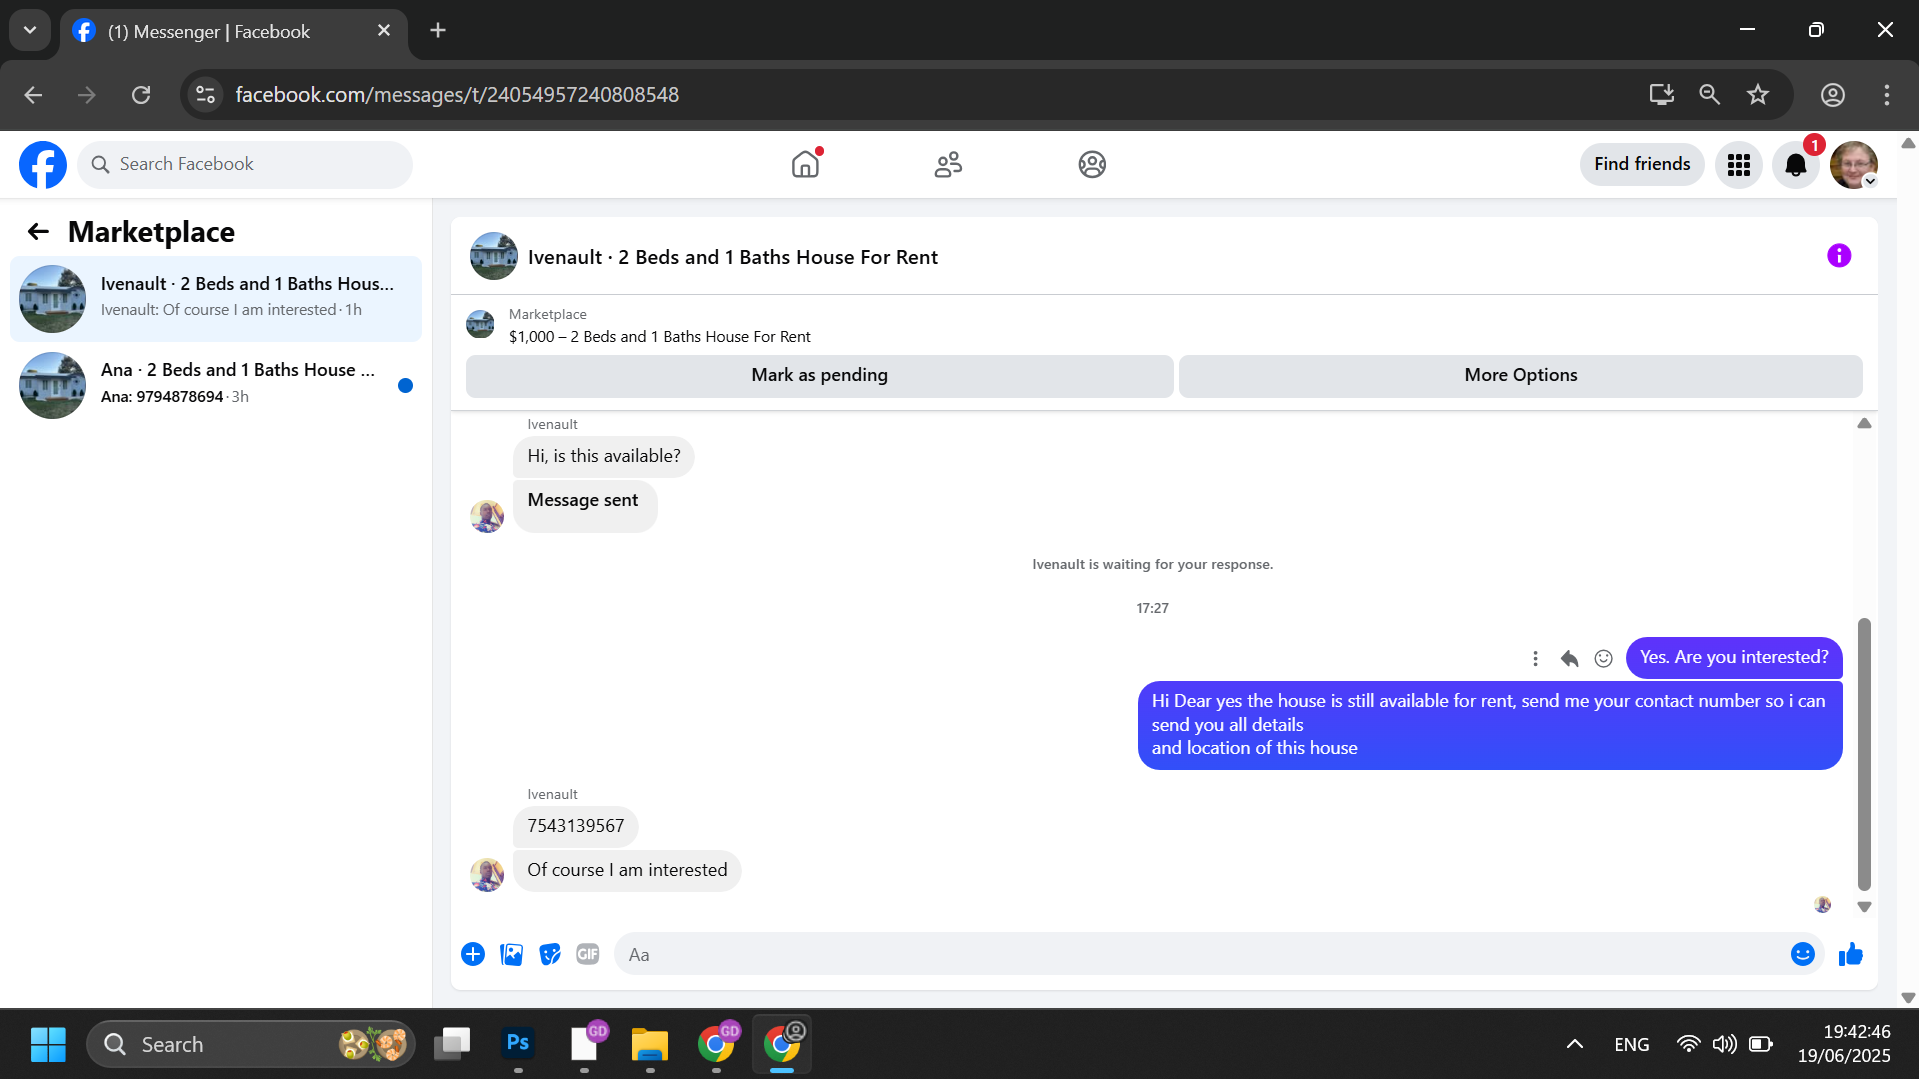Screen dimensions: 1919x1079
Task: Click the 'Of course I am interested' message
Action: click(627, 871)
